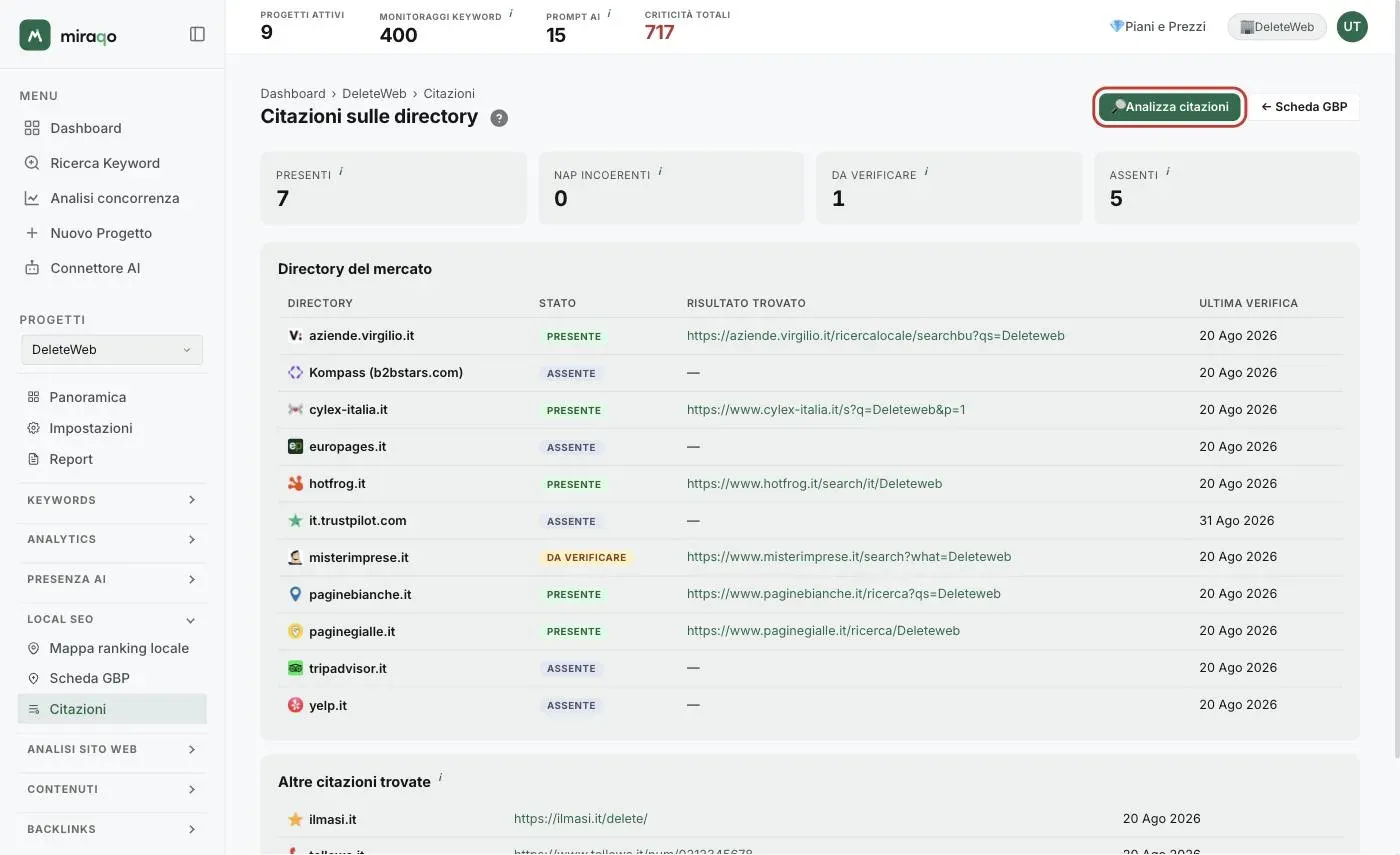Click the miraqo logo icon
The width and height of the screenshot is (1400, 855).
tap(35, 35)
